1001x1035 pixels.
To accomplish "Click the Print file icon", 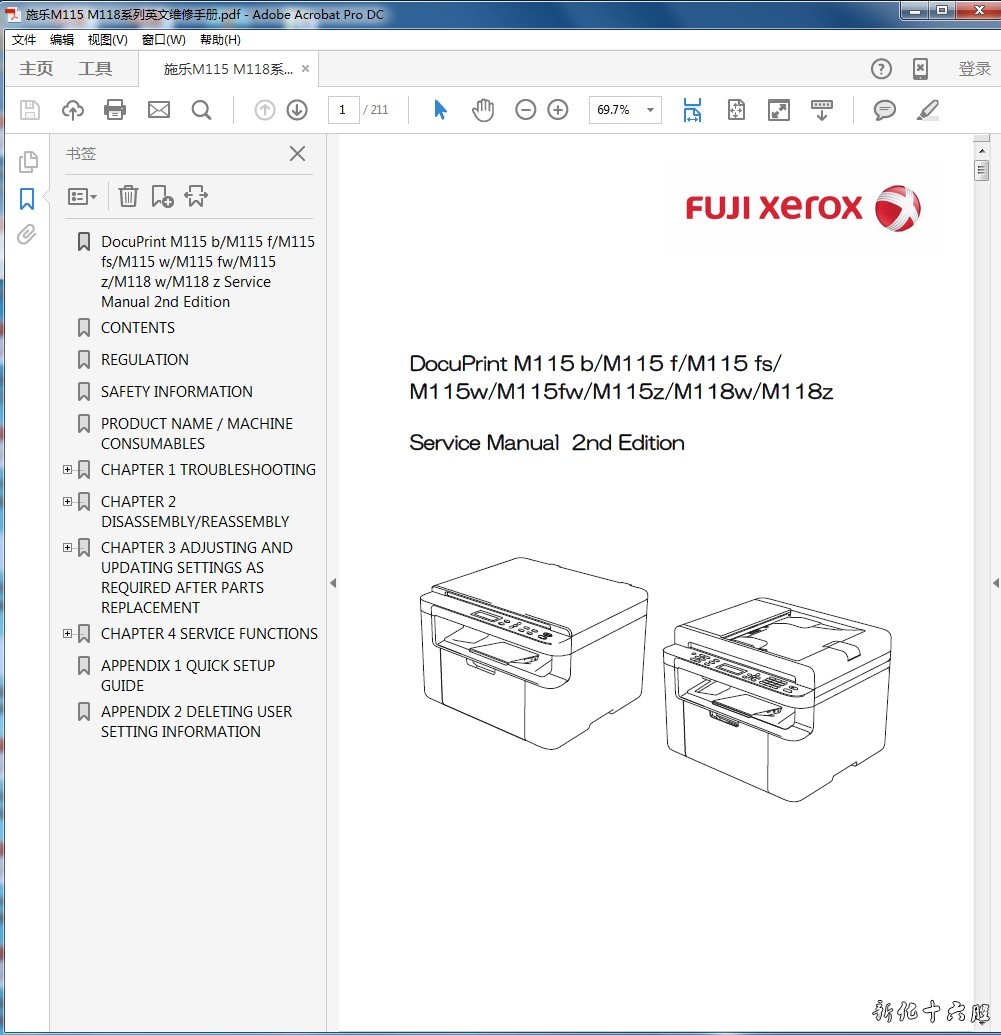I will (115, 110).
